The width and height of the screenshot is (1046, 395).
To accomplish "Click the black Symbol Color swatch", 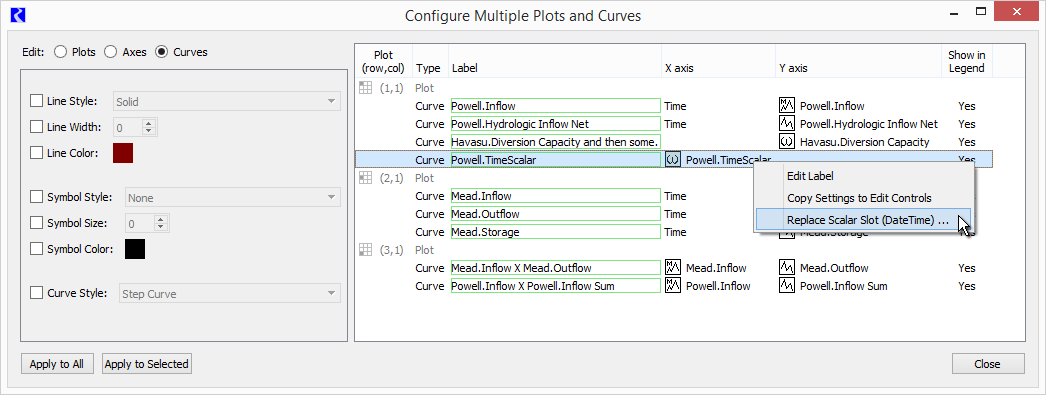I will click(135, 249).
